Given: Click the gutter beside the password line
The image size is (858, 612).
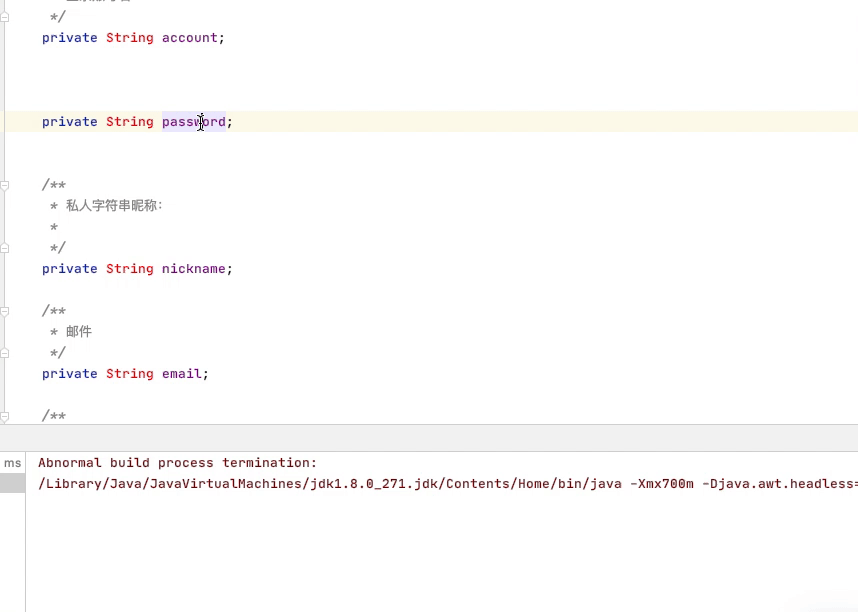Looking at the screenshot, I should [15, 121].
